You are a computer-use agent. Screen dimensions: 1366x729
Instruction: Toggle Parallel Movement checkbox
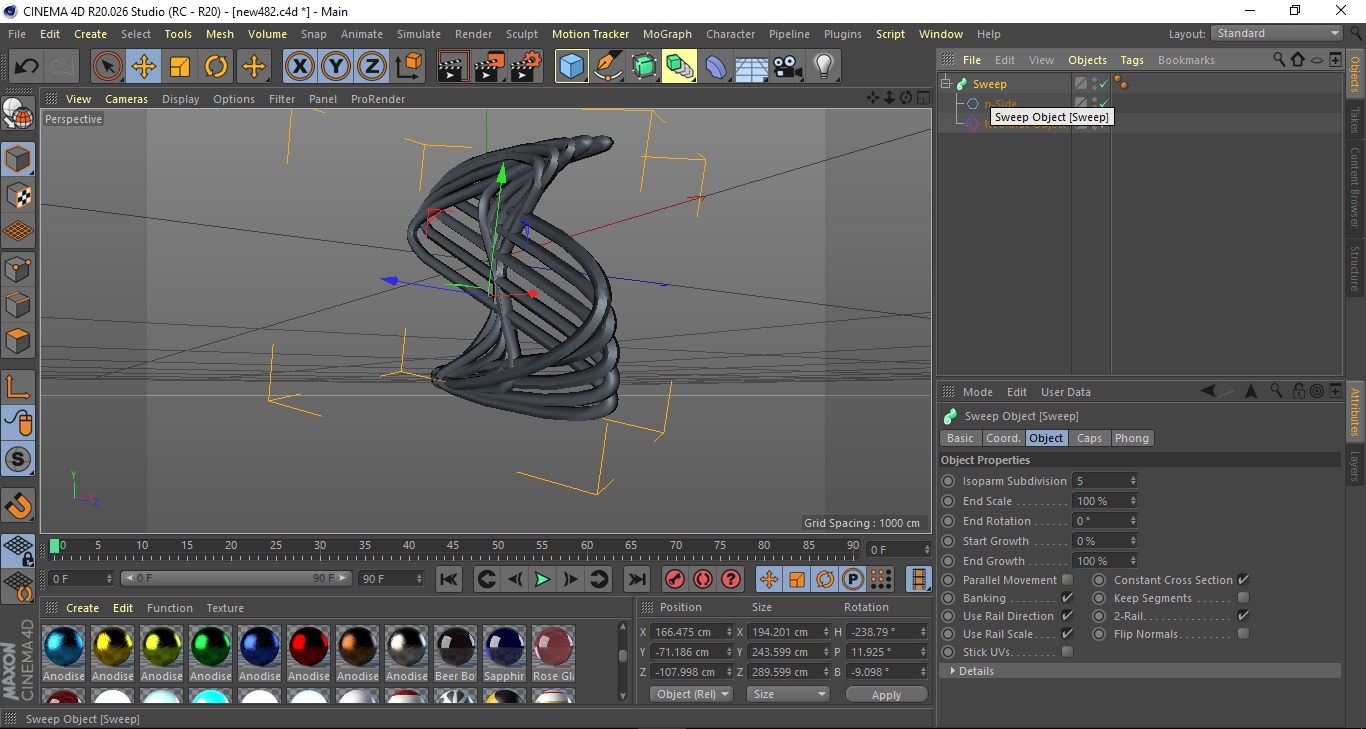(x=1067, y=580)
